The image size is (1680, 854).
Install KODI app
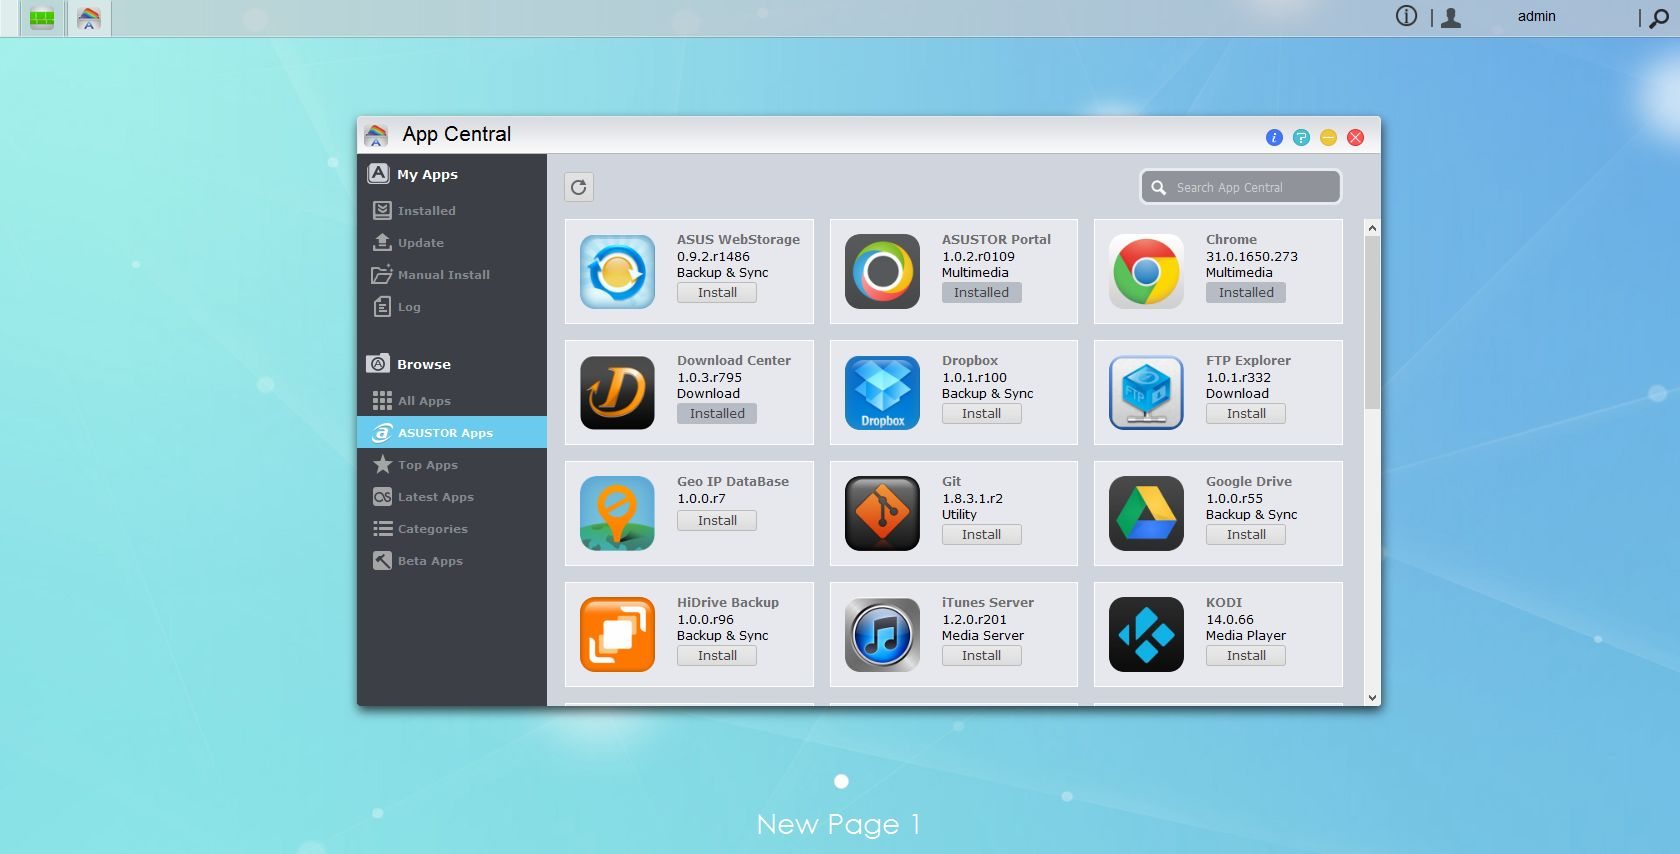[1246, 656]
